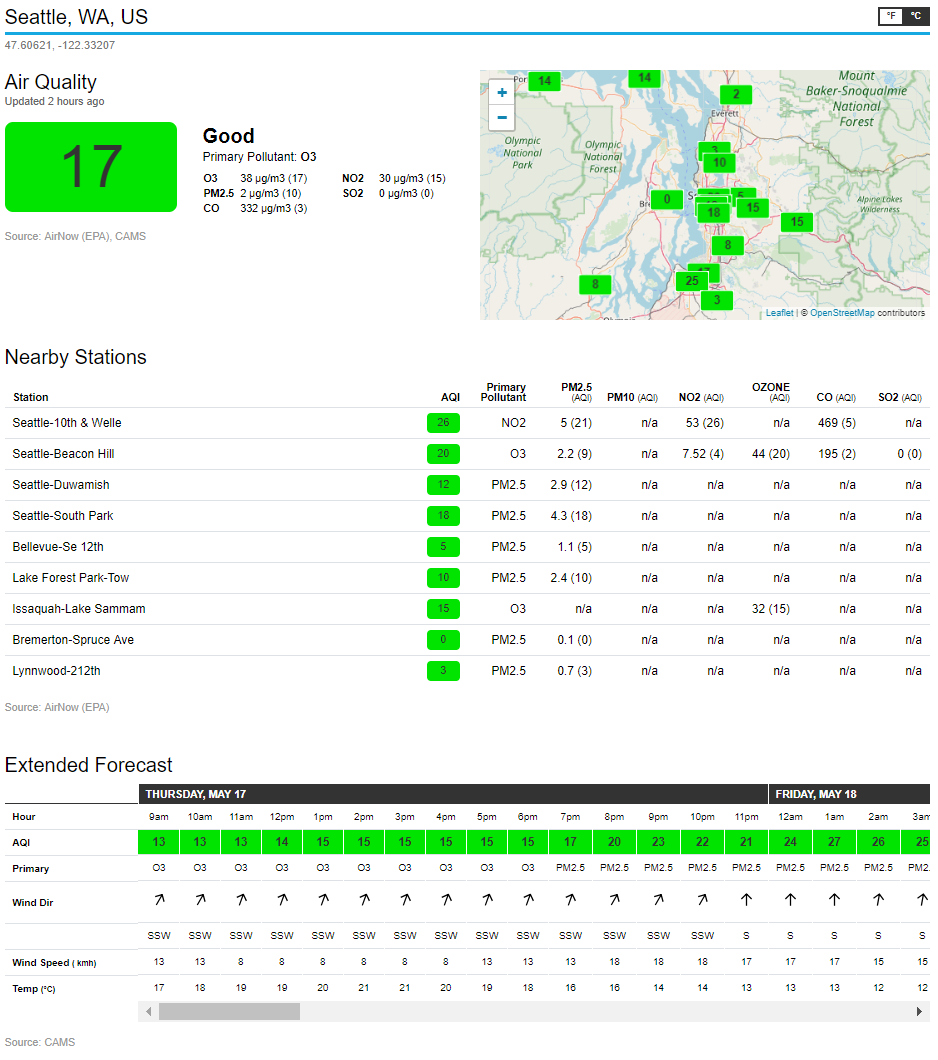Viewport: 938px width, 1060px height.
Task: Open the AQI 15 marker east of Seattle
Action: 796,222
